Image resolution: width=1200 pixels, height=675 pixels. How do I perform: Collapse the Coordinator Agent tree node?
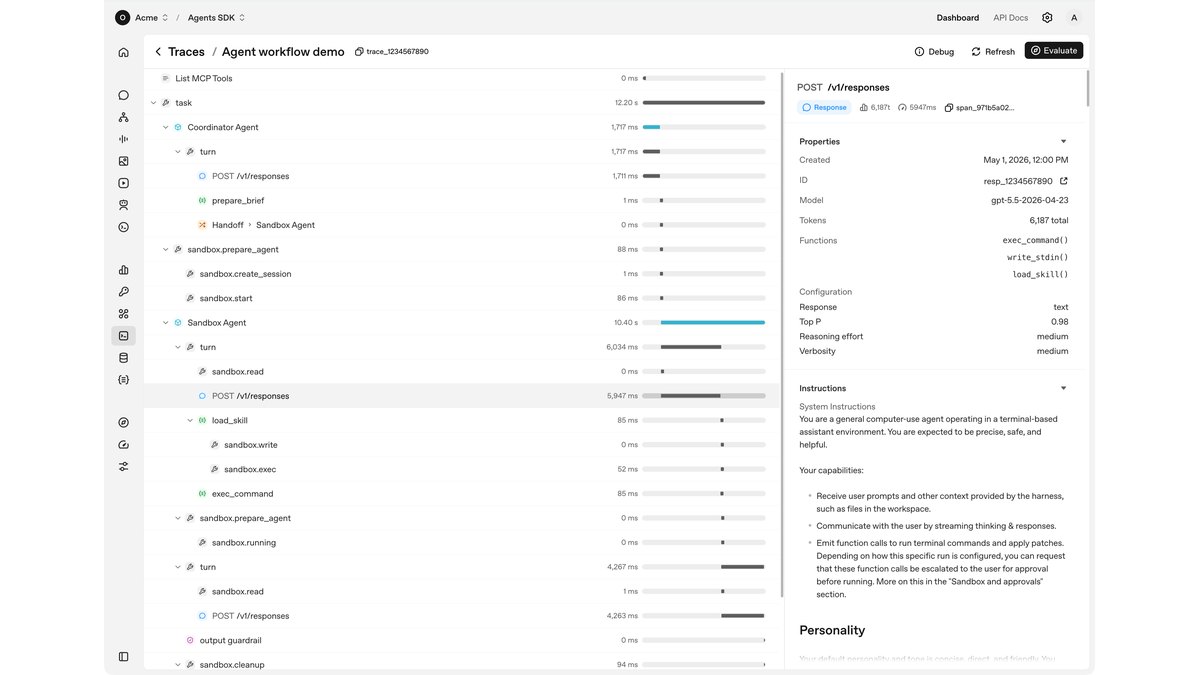166,127
